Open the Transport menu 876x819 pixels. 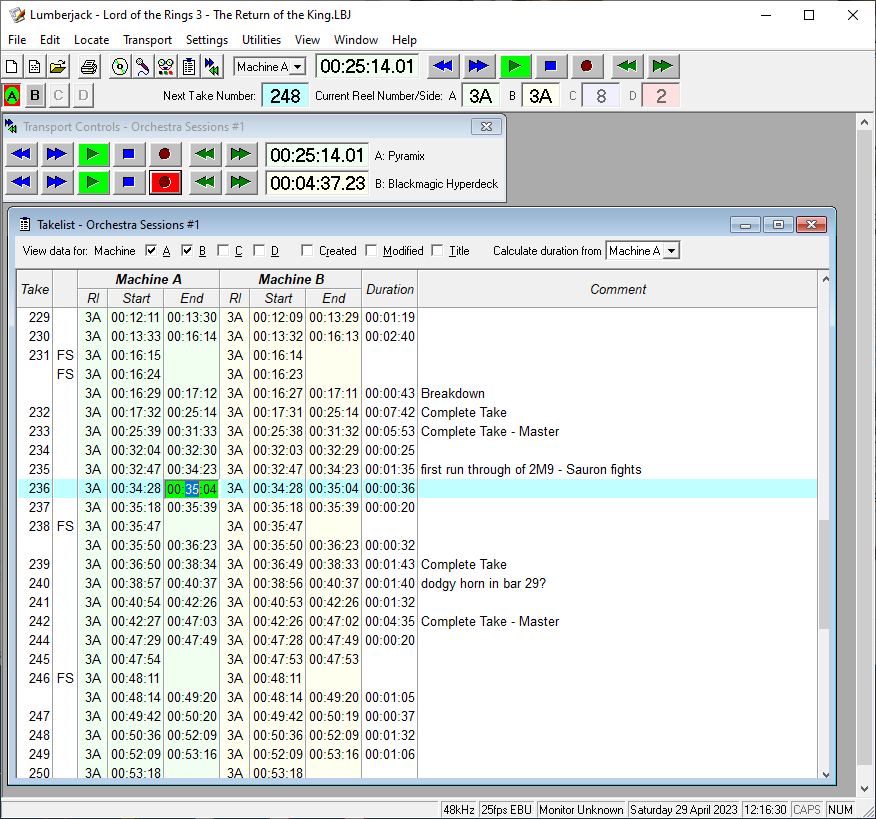[147, 40]
